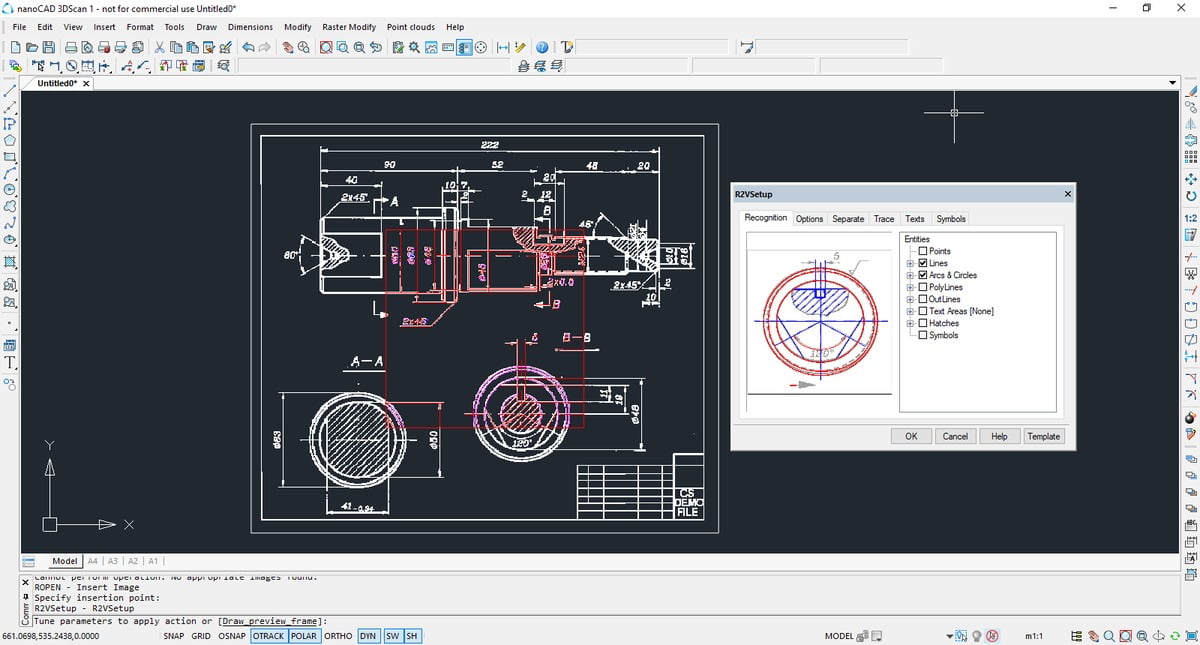Image resolution: width=1200 pixels, height=645 pixels.
Task: Open the Raster Modify menu
Action: click(349, 27)
